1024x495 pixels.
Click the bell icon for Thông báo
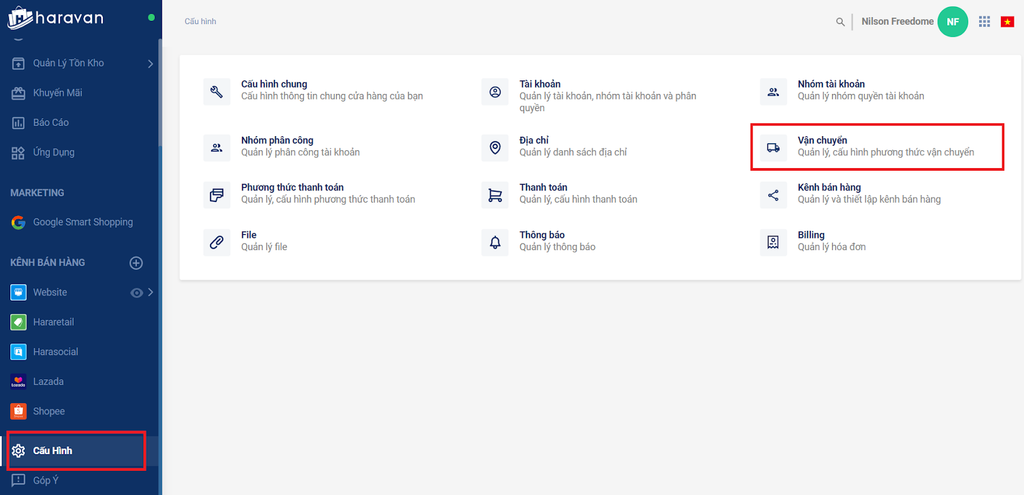pyautogui.click(x=495, y=242)
